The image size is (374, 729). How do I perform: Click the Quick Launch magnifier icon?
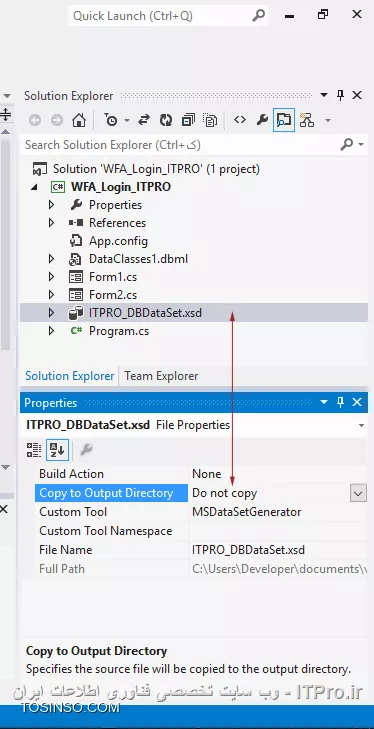click(x=258, y=16)
